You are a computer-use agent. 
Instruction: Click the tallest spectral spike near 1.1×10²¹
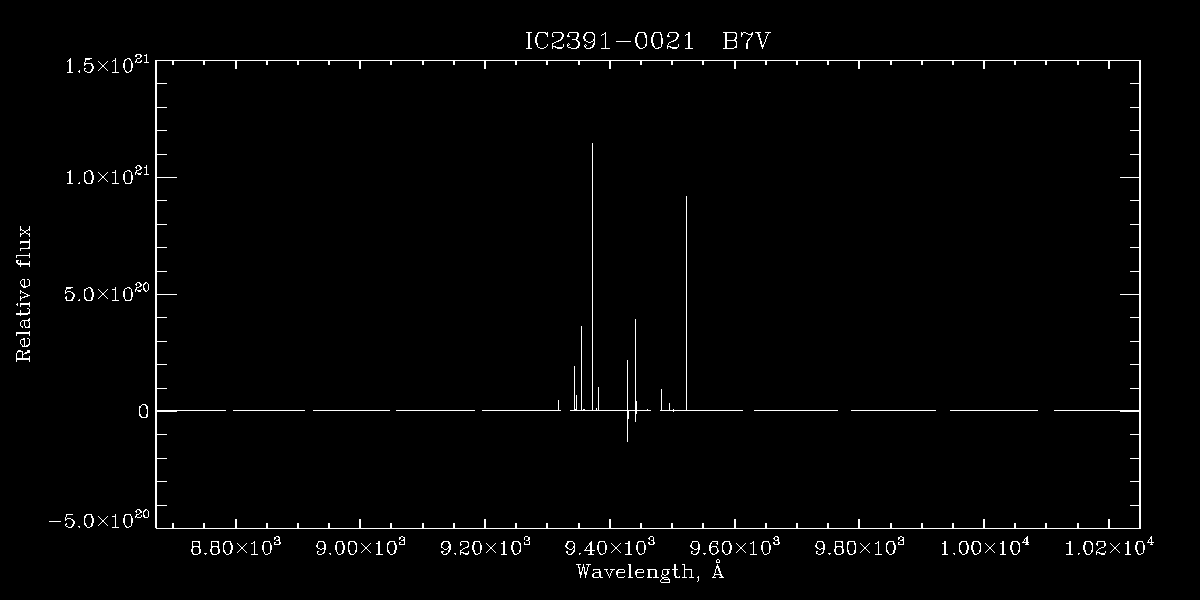[x=592, y=277]
